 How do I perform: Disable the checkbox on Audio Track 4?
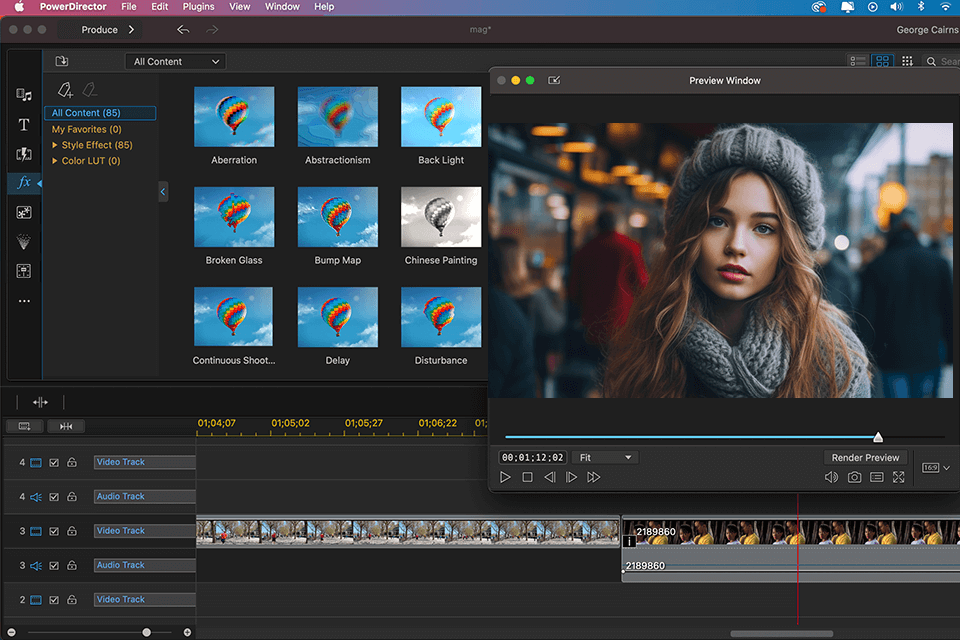point(54,497)
